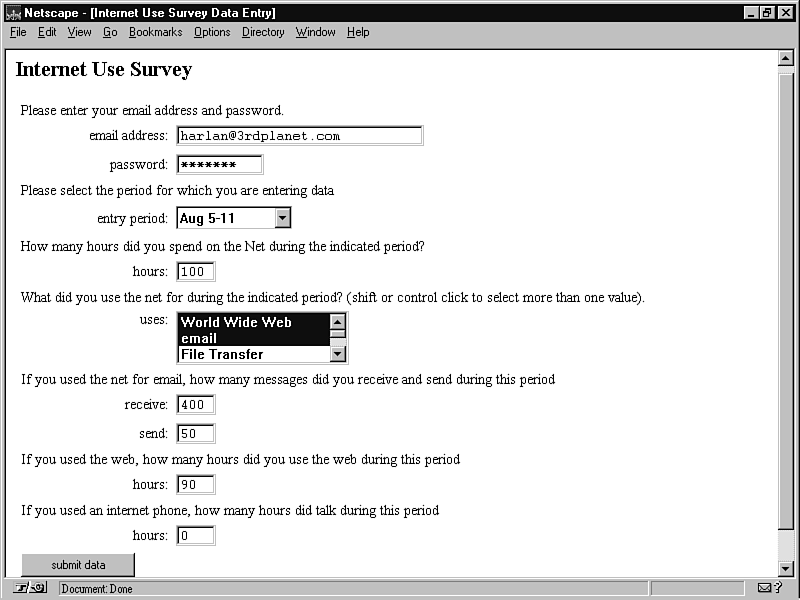Click the internet phone hours field

click(x=196, y=536)
